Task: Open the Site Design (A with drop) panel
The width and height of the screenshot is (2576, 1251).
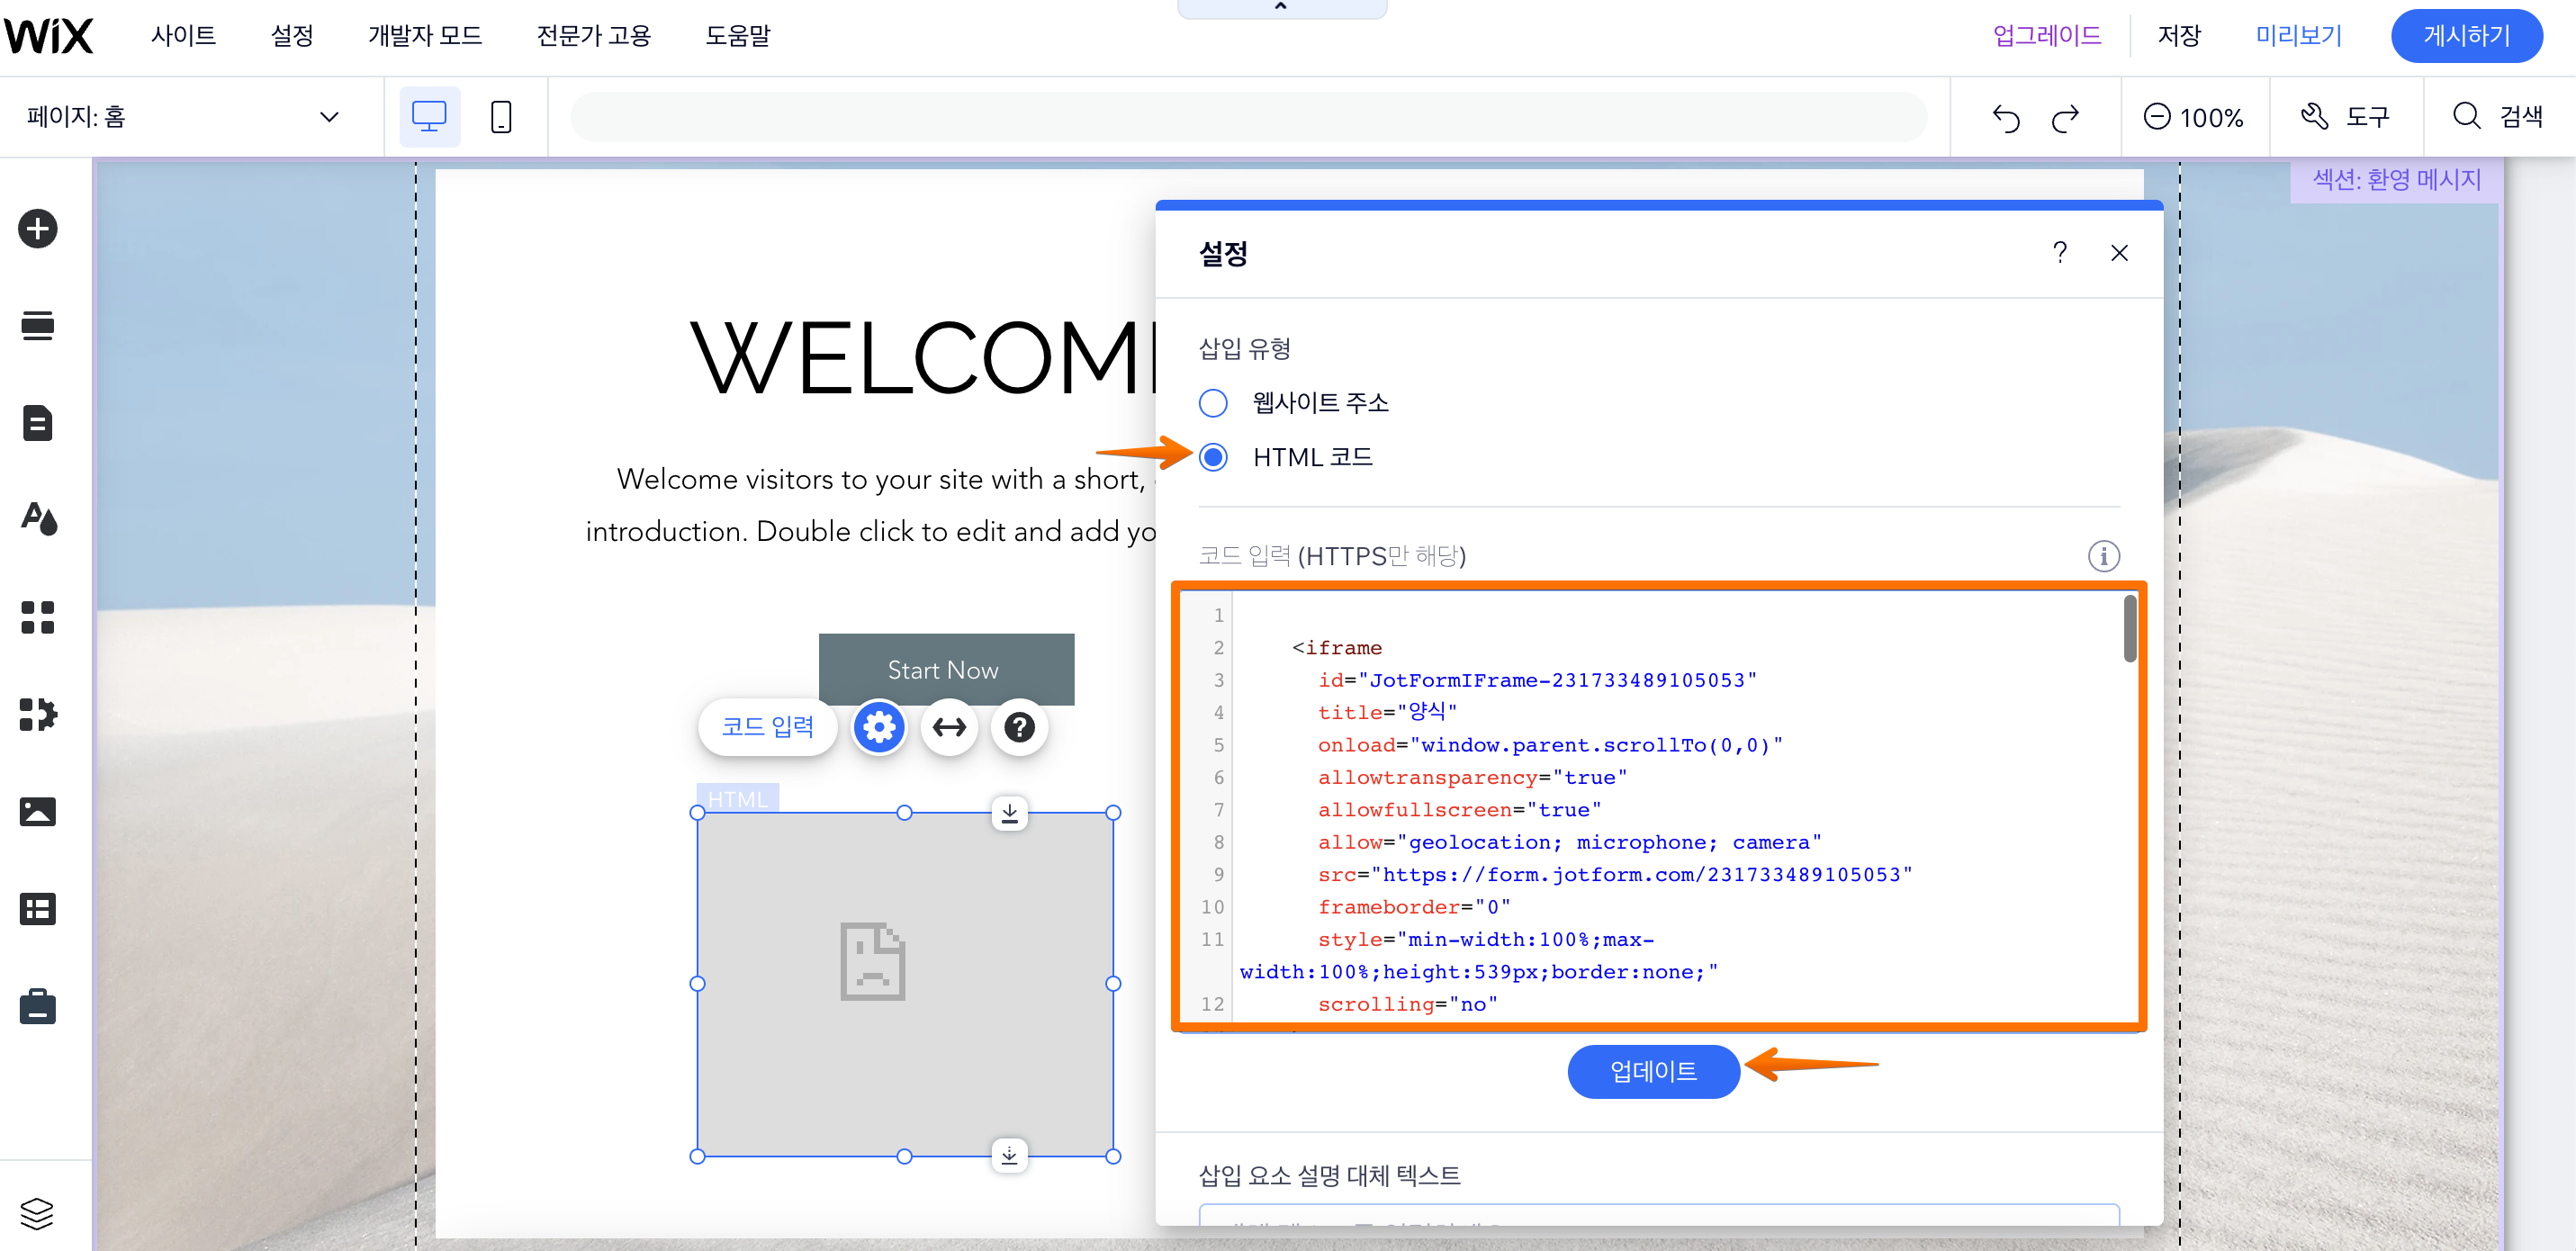Action: pos(38,518)
